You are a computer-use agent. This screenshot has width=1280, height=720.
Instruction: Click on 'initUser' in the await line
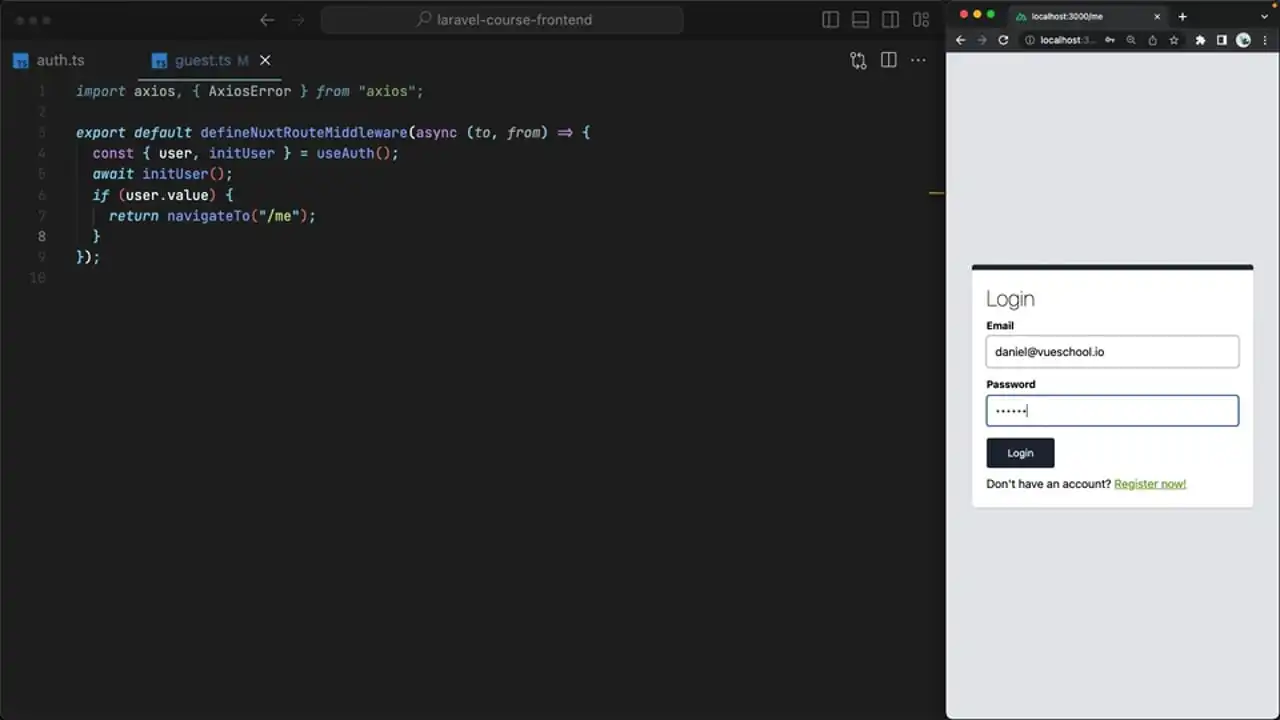[175, 174]
